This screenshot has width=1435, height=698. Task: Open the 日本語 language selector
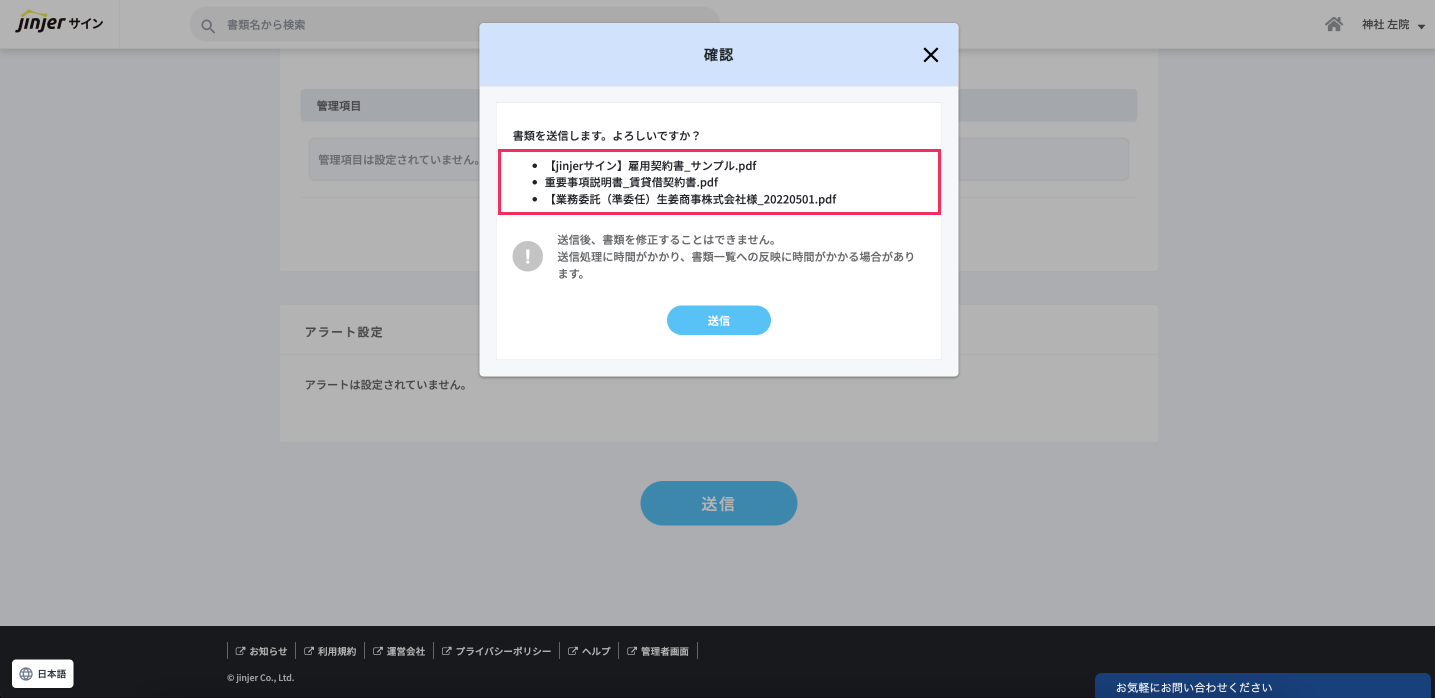43,674
